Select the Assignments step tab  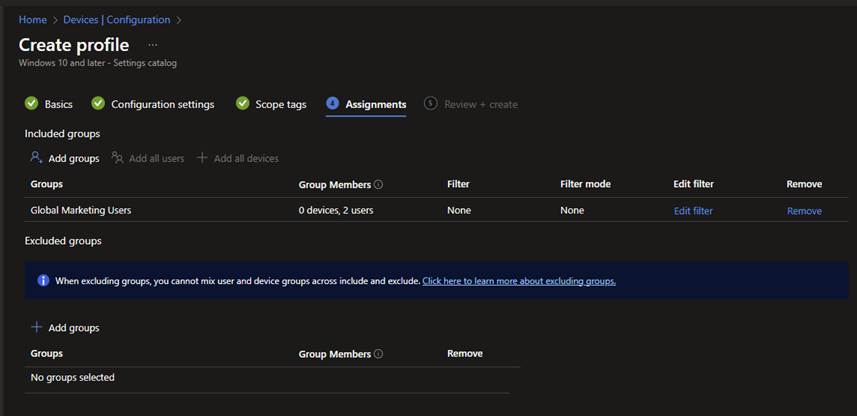point(375,105)
